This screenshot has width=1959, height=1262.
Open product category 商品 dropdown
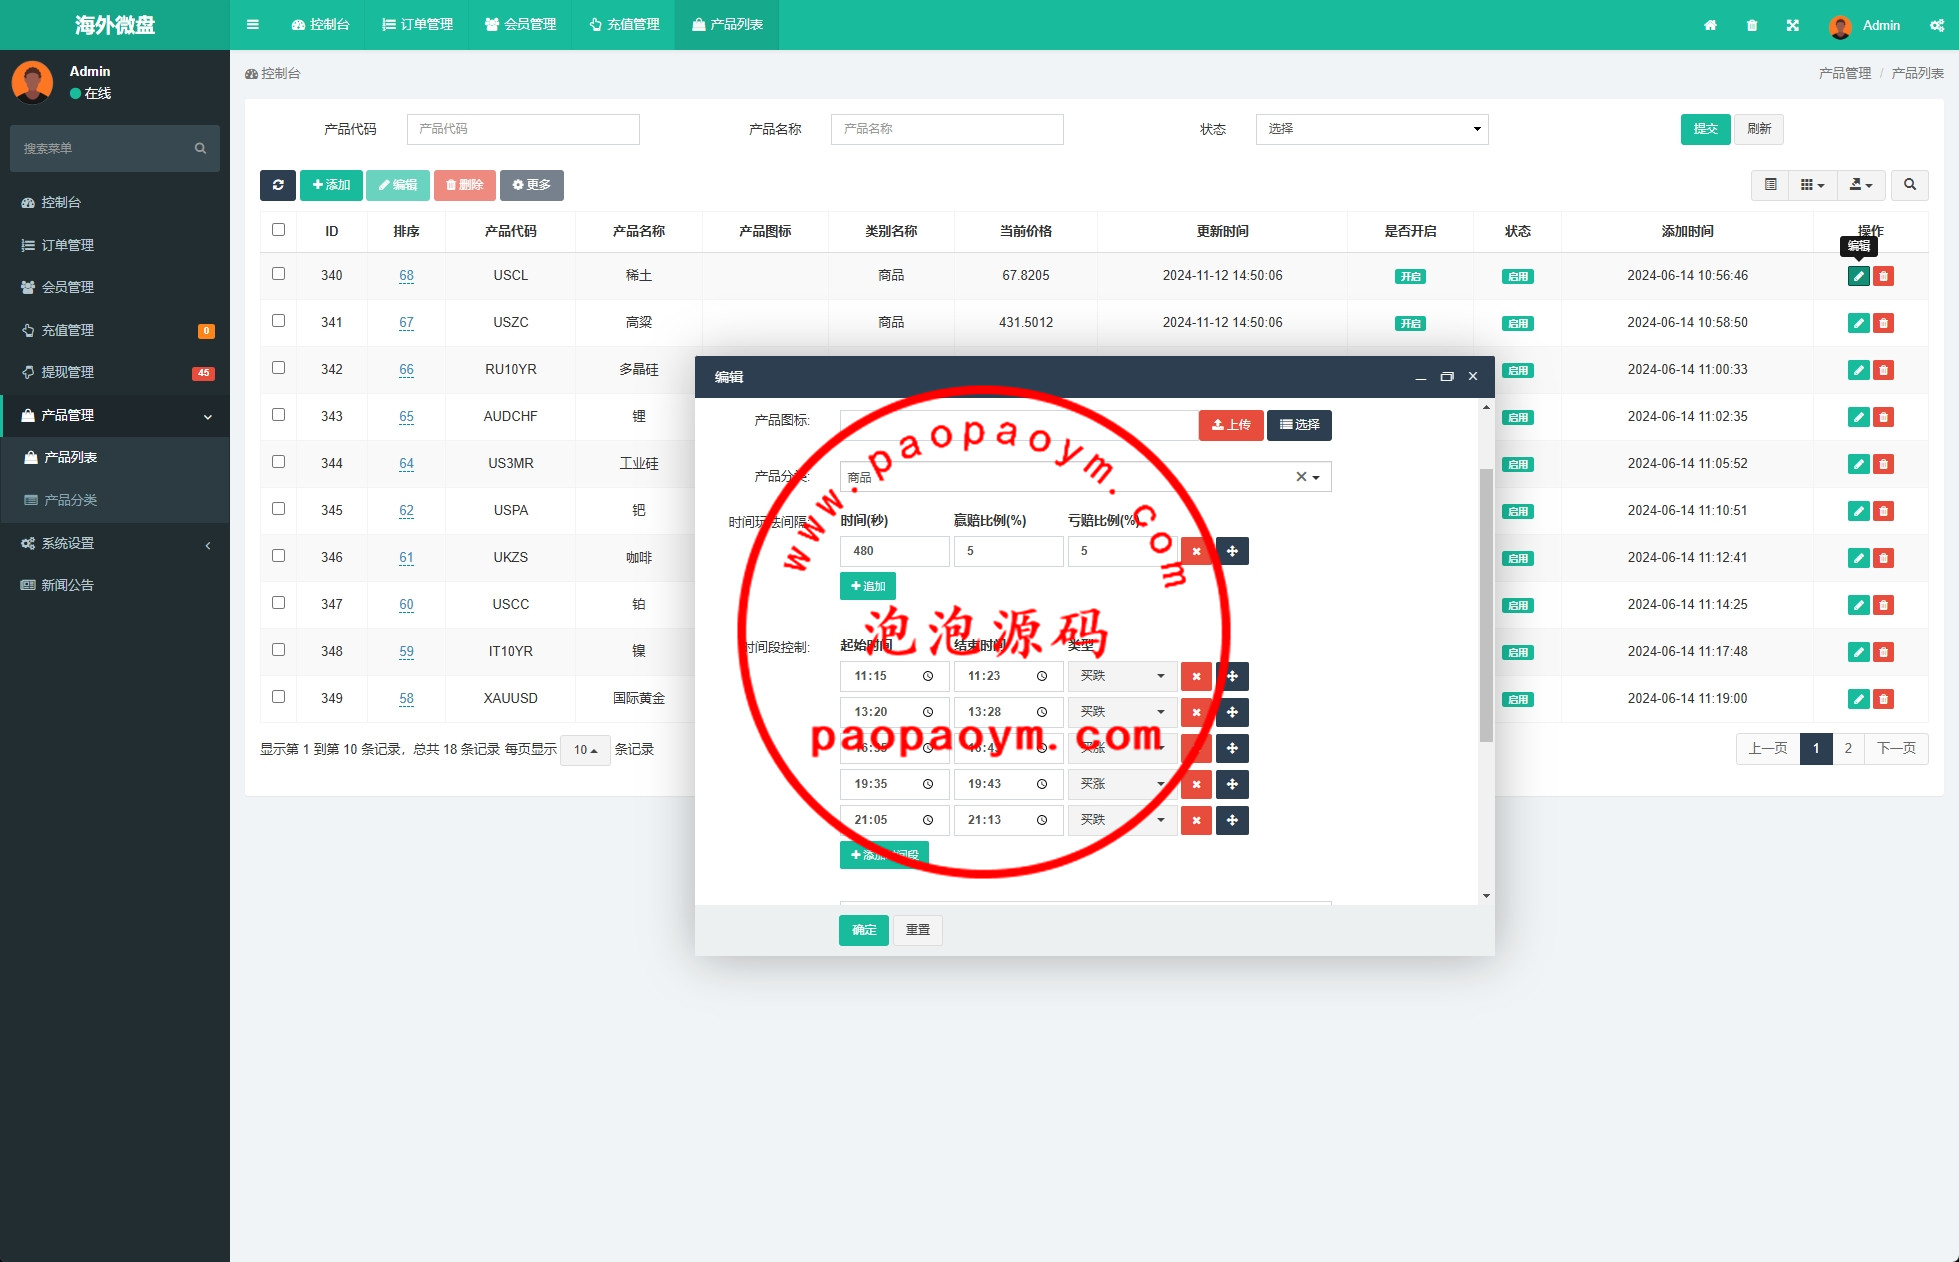[1085, 477]
